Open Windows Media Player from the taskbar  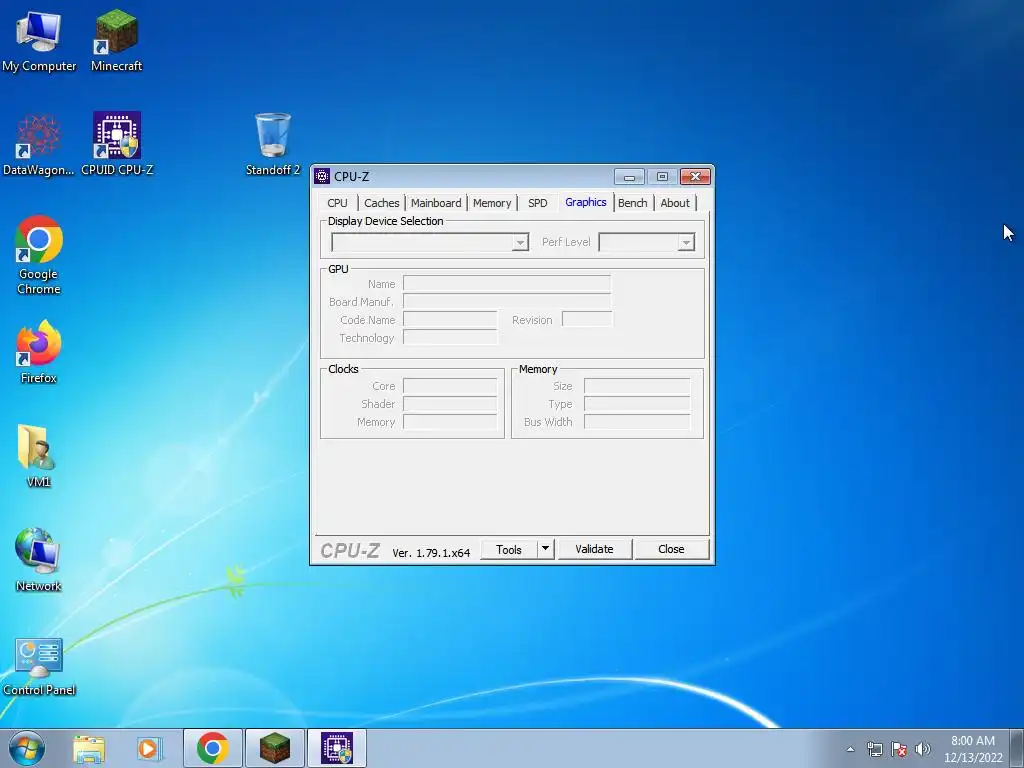pos(149,748)
